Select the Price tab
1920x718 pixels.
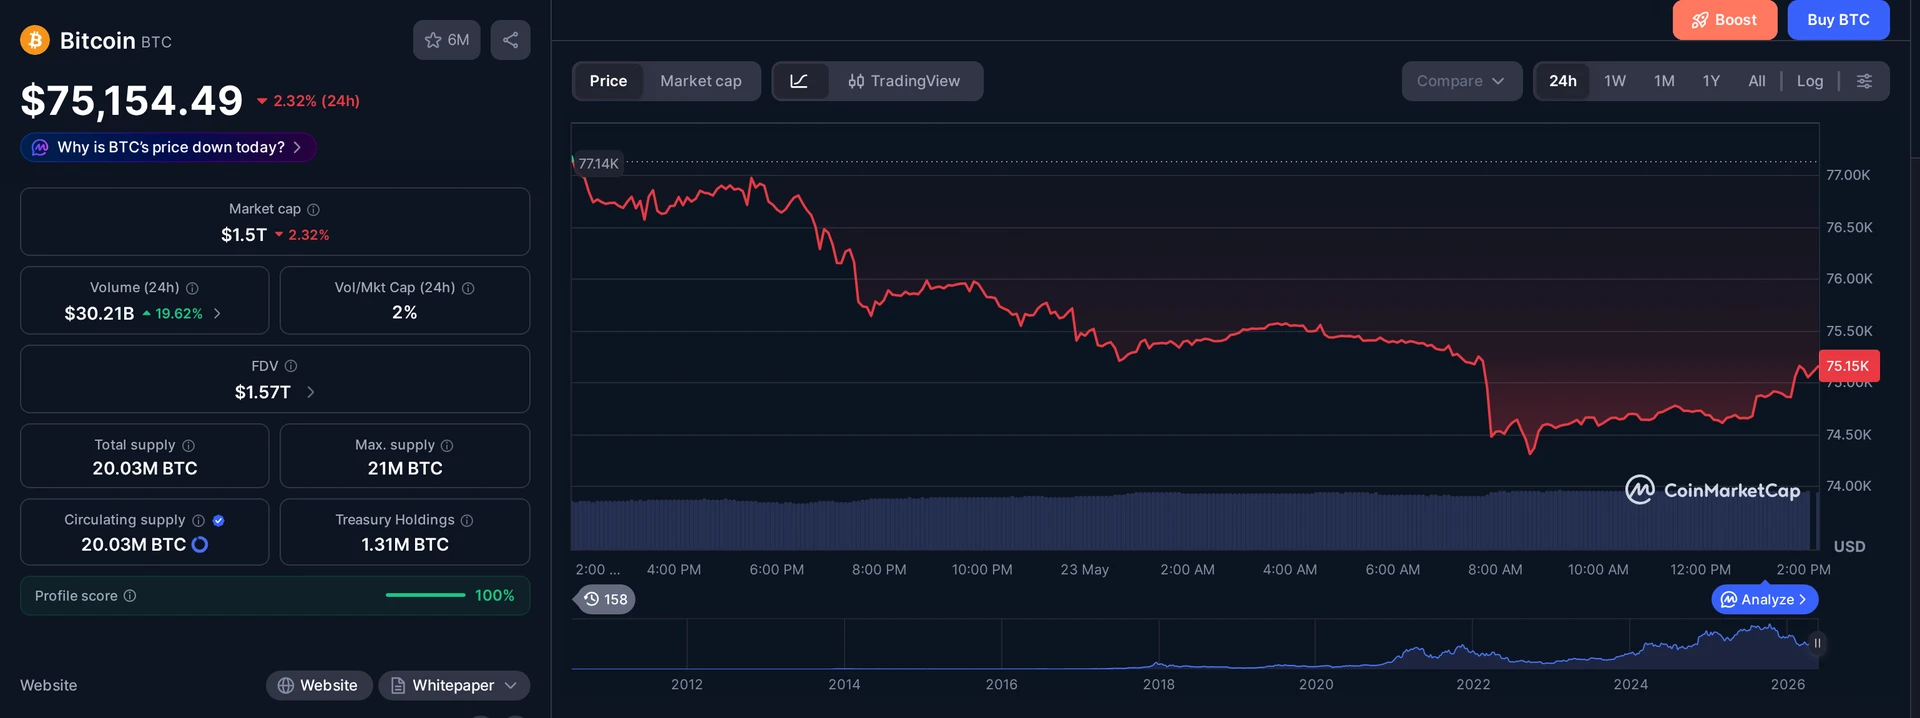point(608,81)
